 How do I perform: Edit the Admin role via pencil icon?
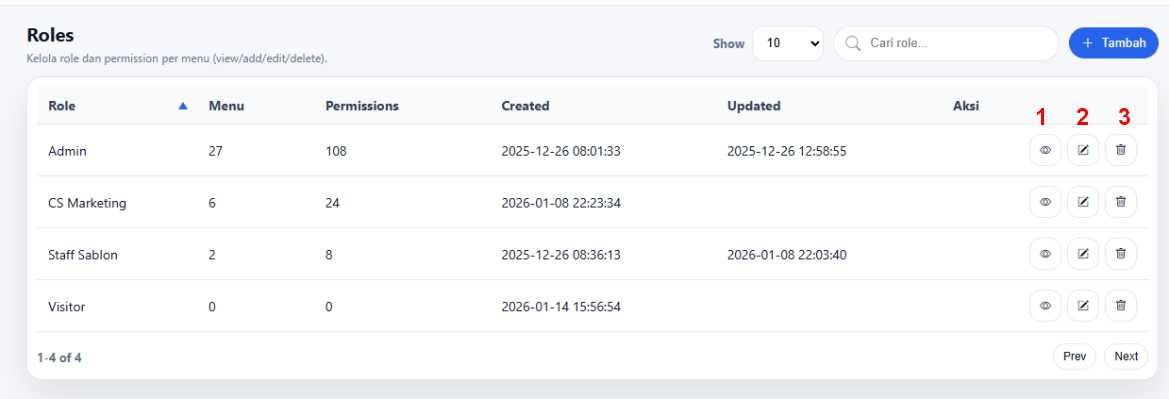[1083, 150]
